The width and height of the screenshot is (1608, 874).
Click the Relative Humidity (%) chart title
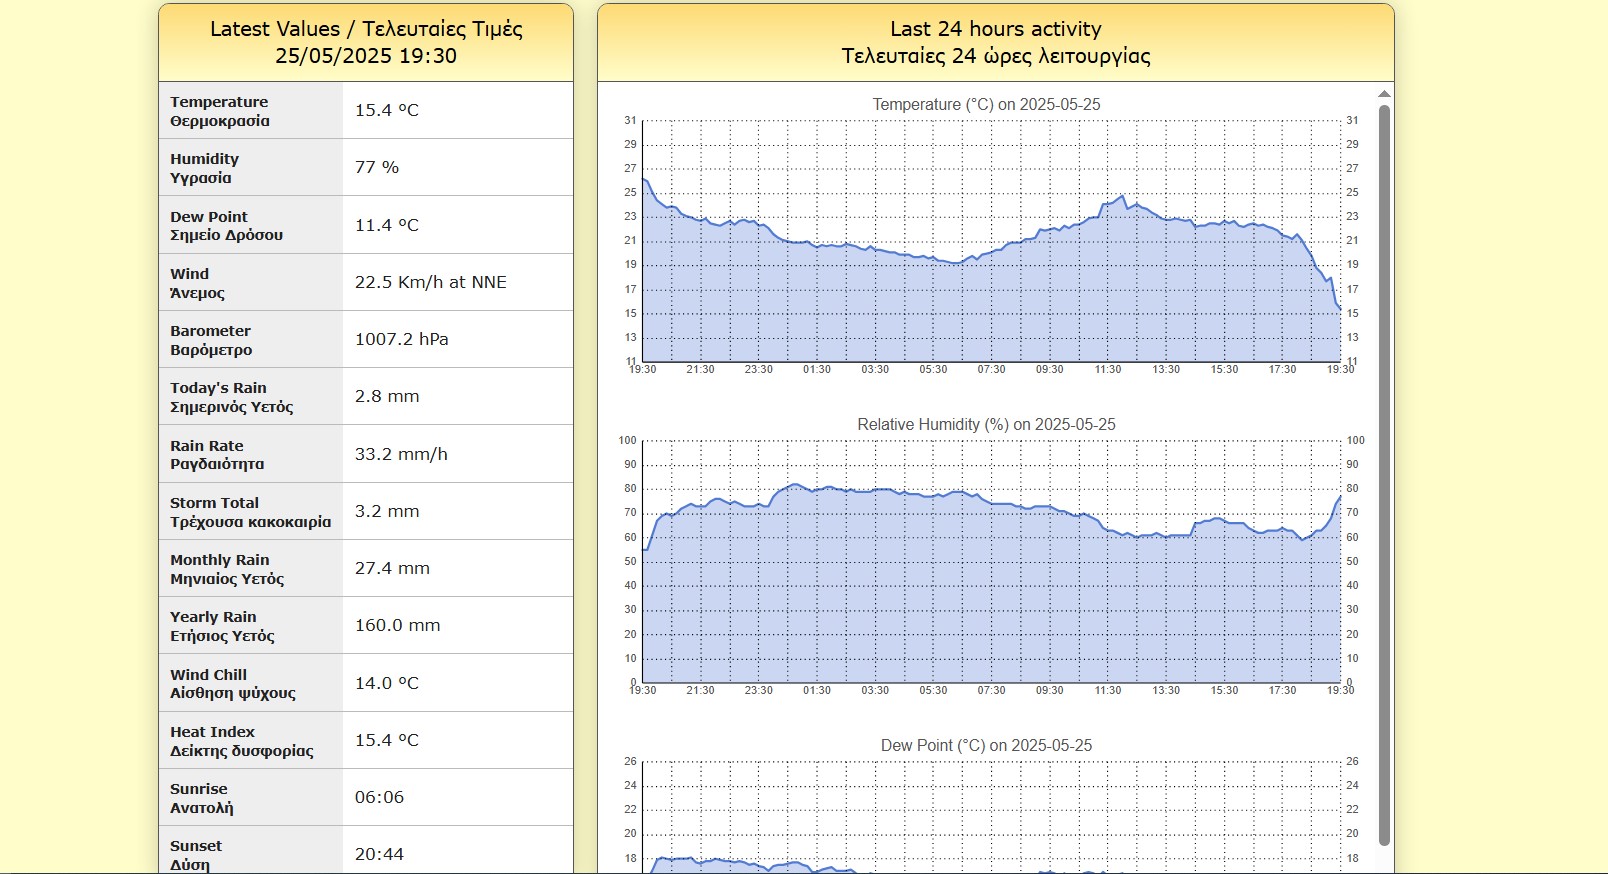pos(986,424)
